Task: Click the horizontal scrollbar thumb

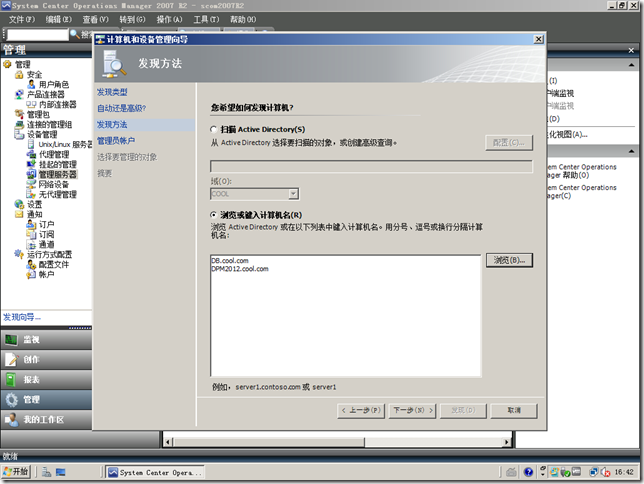Action: pos(269,442)
